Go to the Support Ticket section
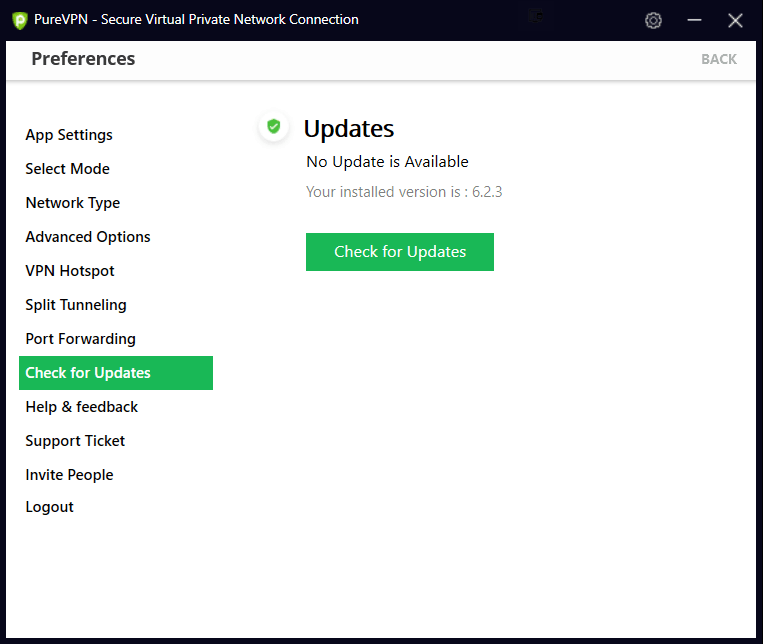Viewport: 763px width, 644px height. (x=75, y=441)
